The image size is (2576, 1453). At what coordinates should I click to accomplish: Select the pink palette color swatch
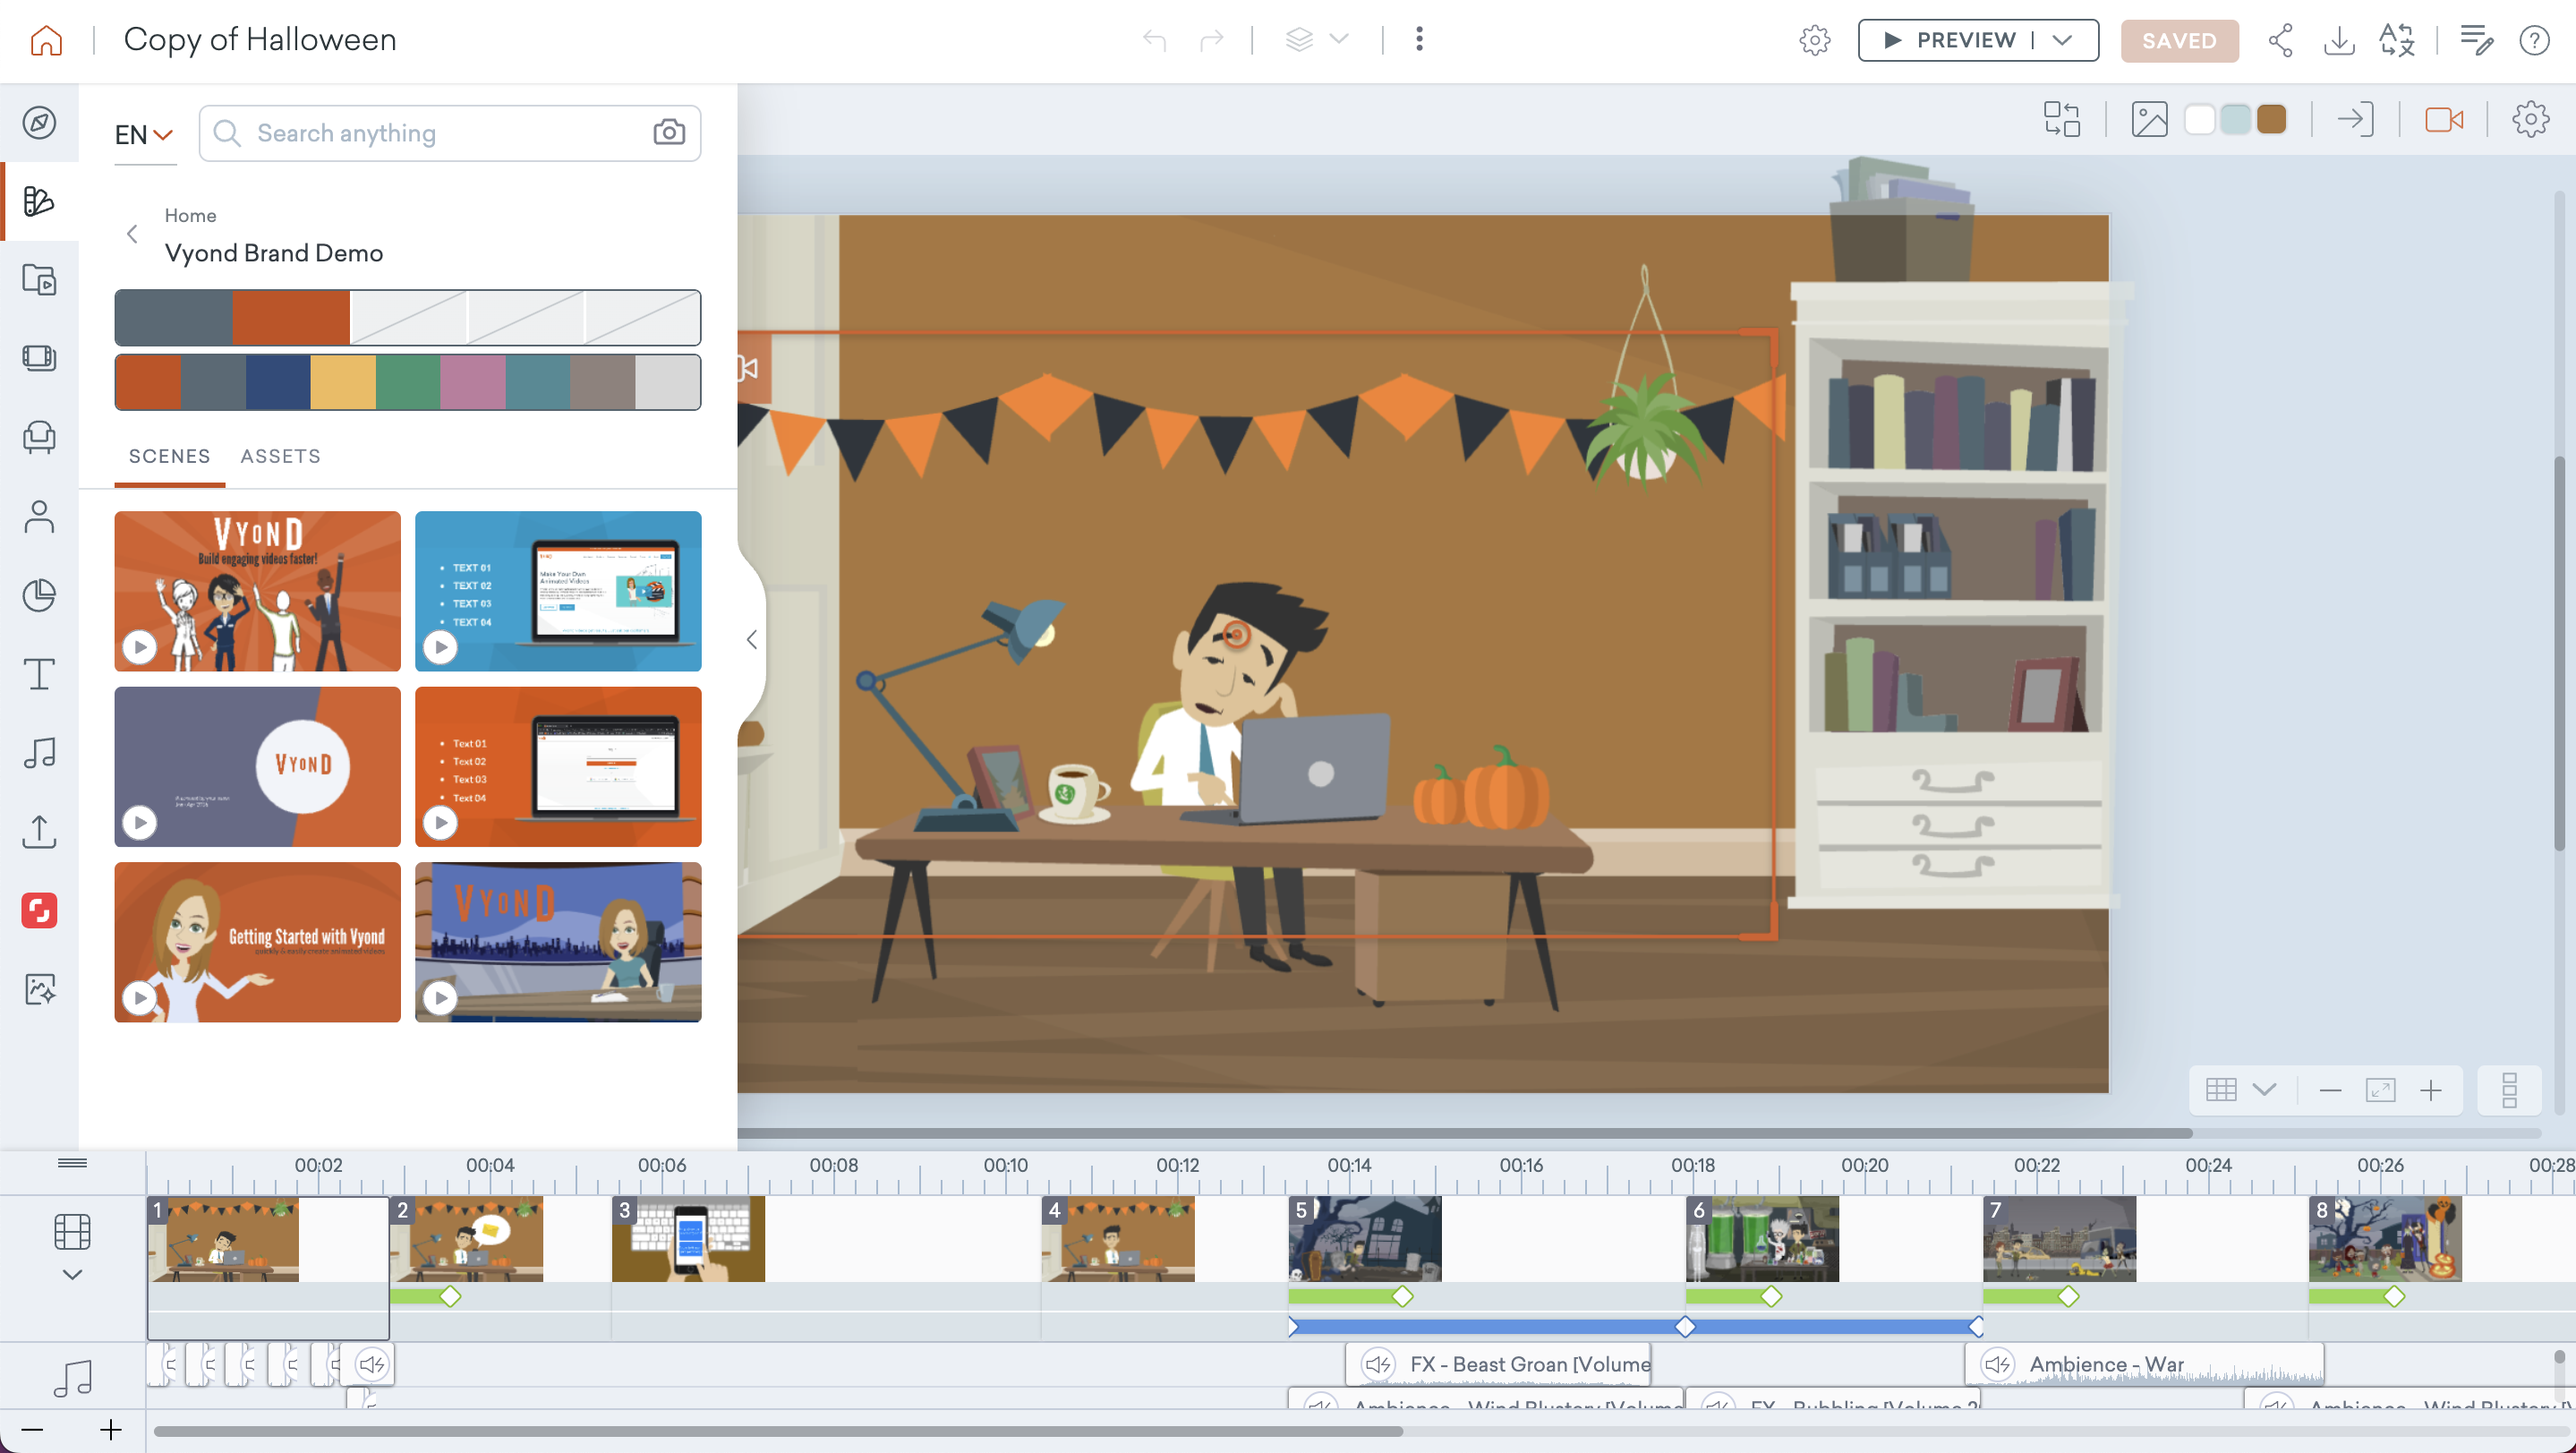pos(472,382)
